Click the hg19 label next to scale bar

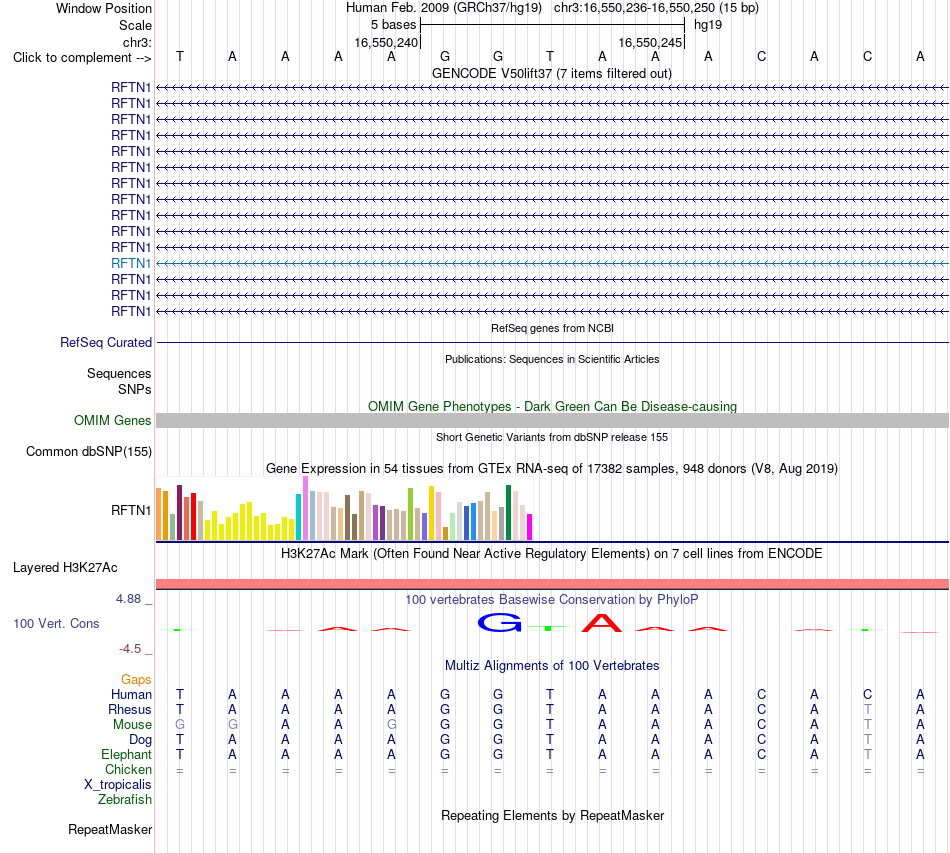(x=708, y=25)
